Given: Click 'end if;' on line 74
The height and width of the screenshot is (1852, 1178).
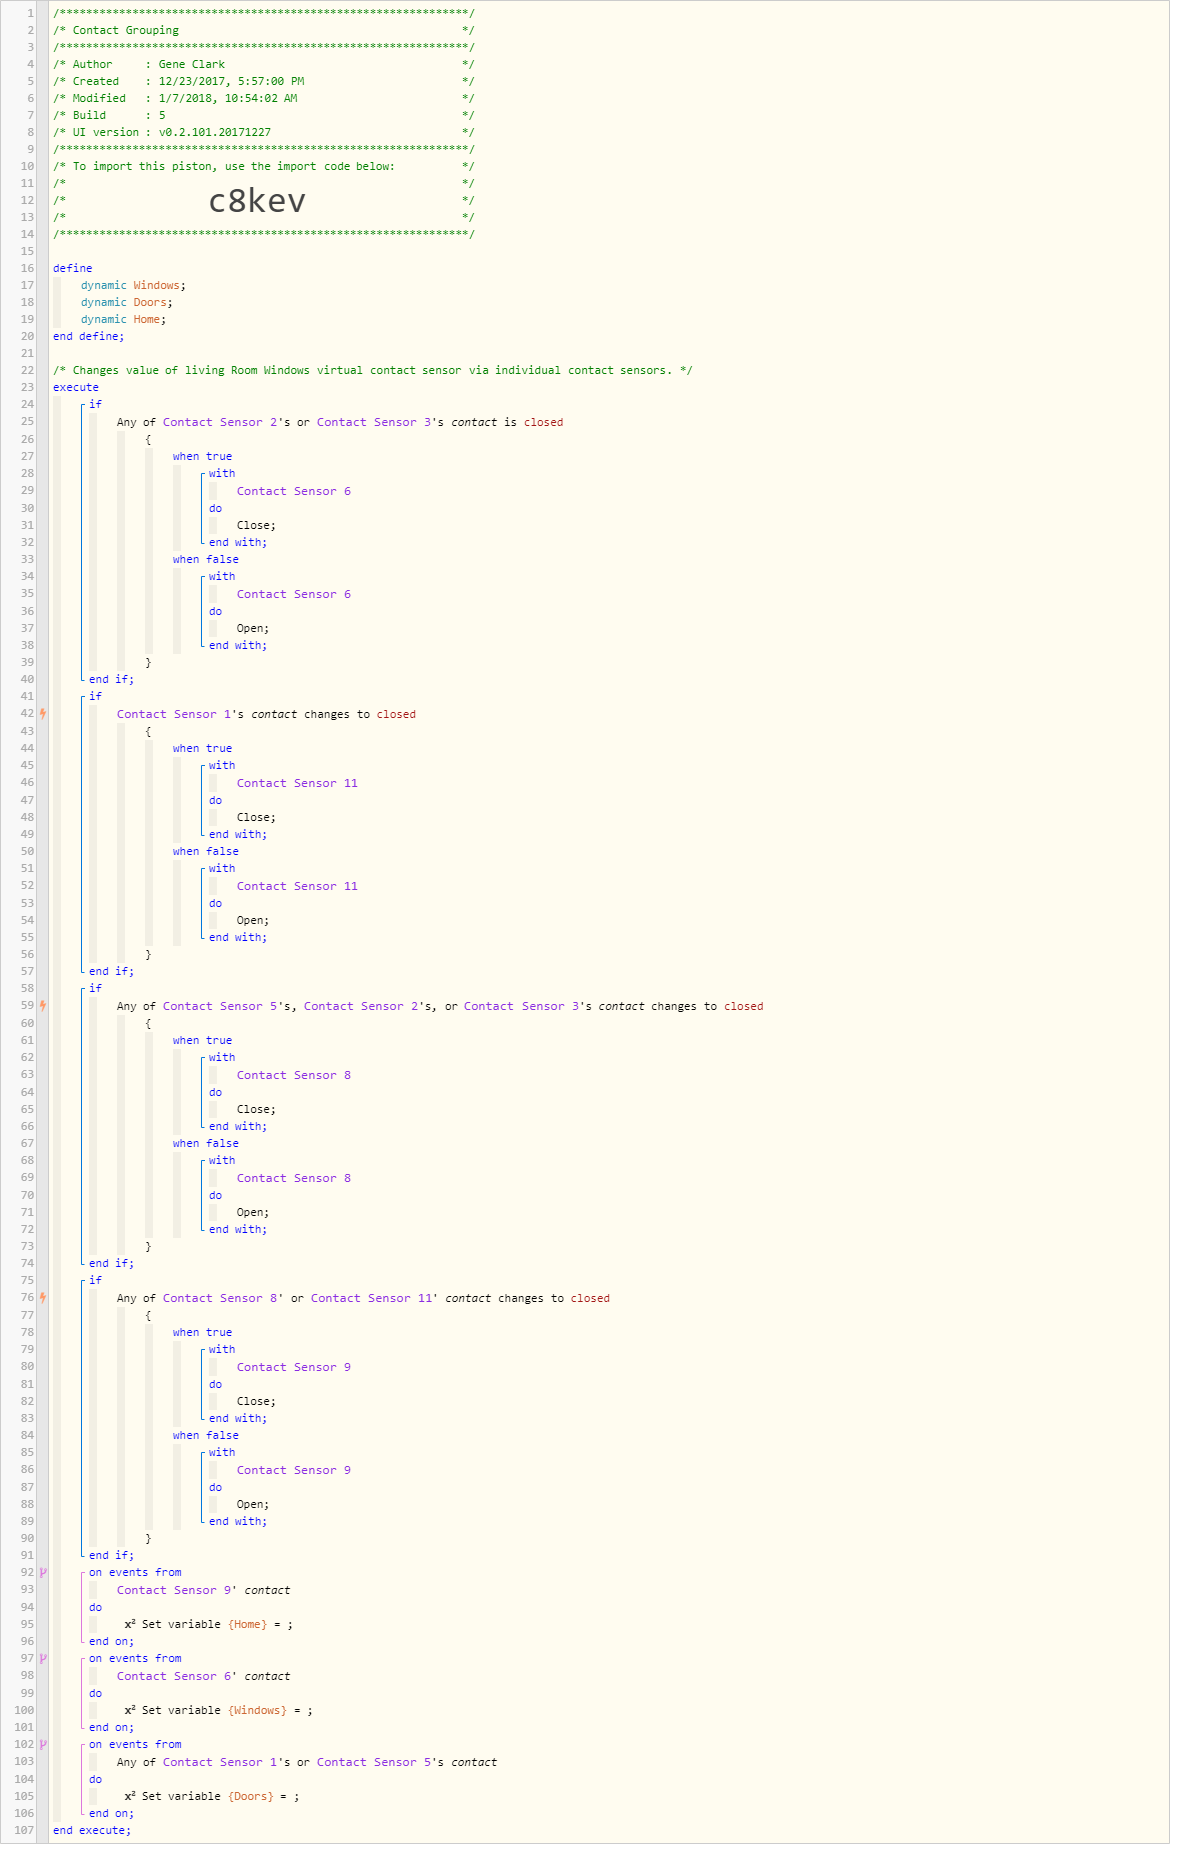Looking at the screenshot, I should pyautogui.click(x=111, y=1263).
